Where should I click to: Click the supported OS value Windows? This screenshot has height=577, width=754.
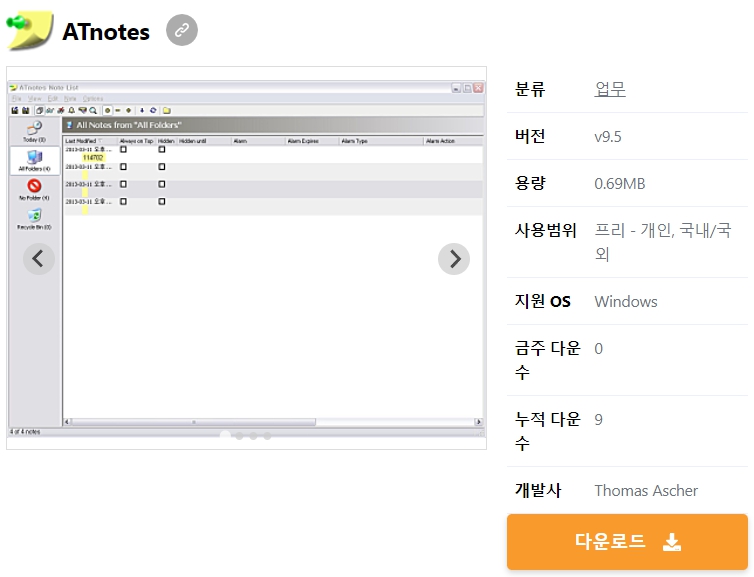(x=626, y=301)
